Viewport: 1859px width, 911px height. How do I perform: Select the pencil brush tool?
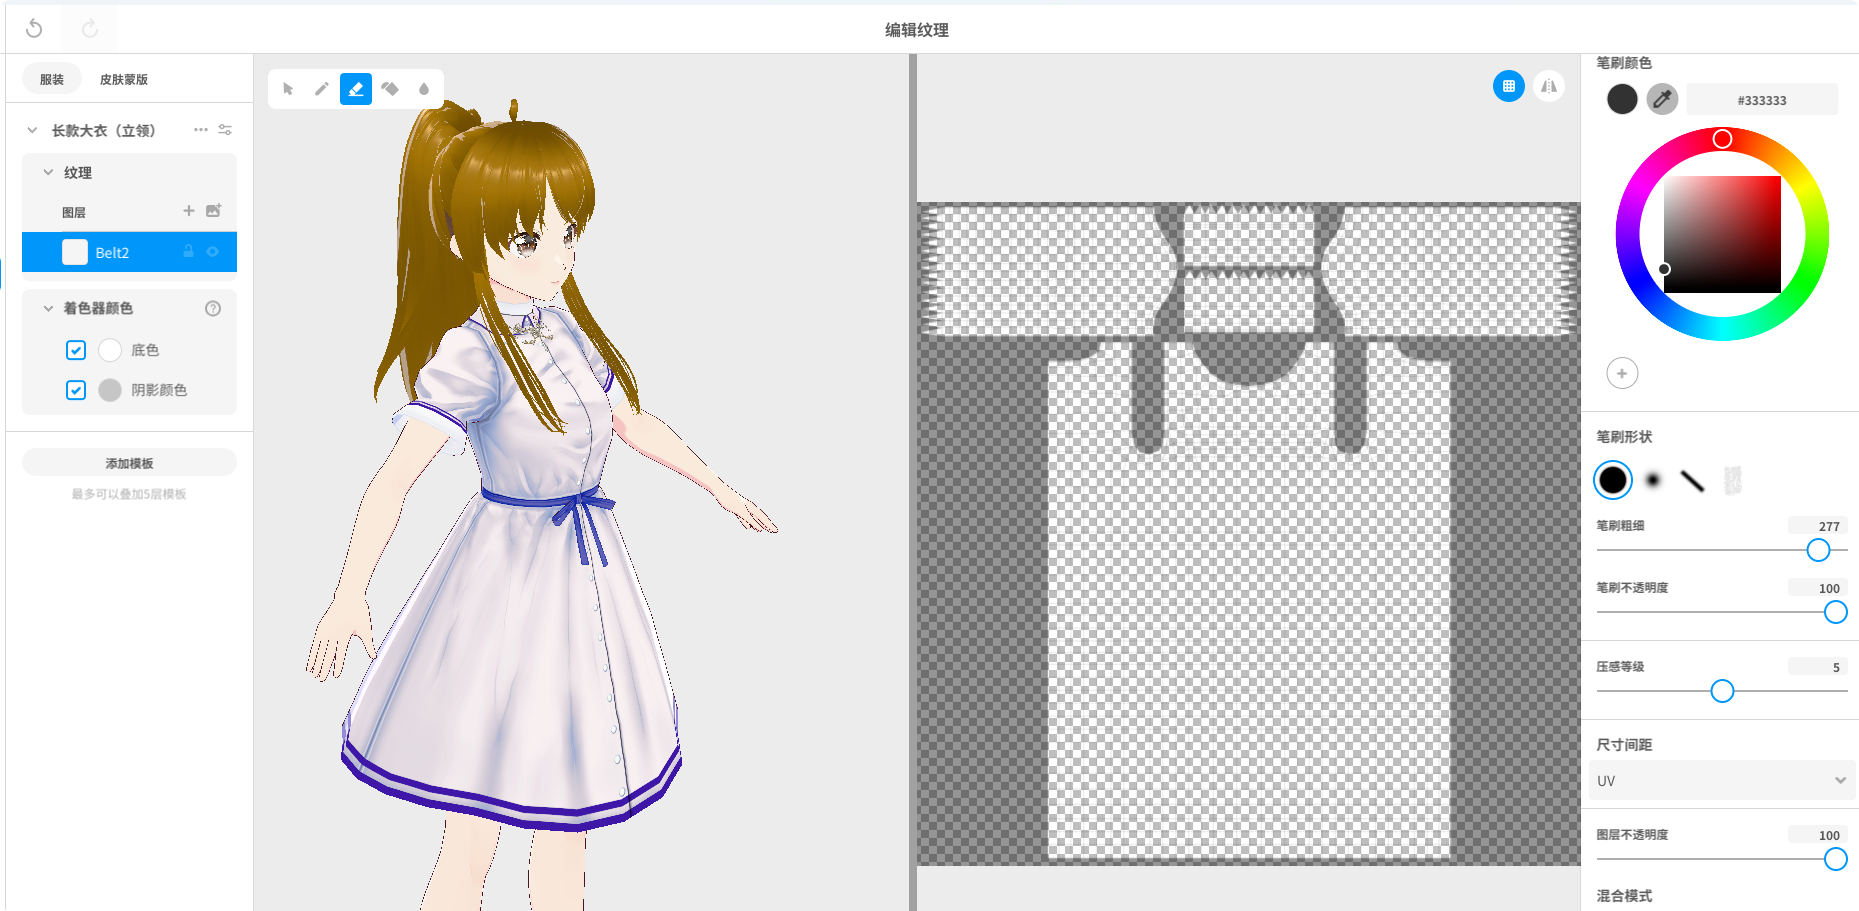(322, 89)
